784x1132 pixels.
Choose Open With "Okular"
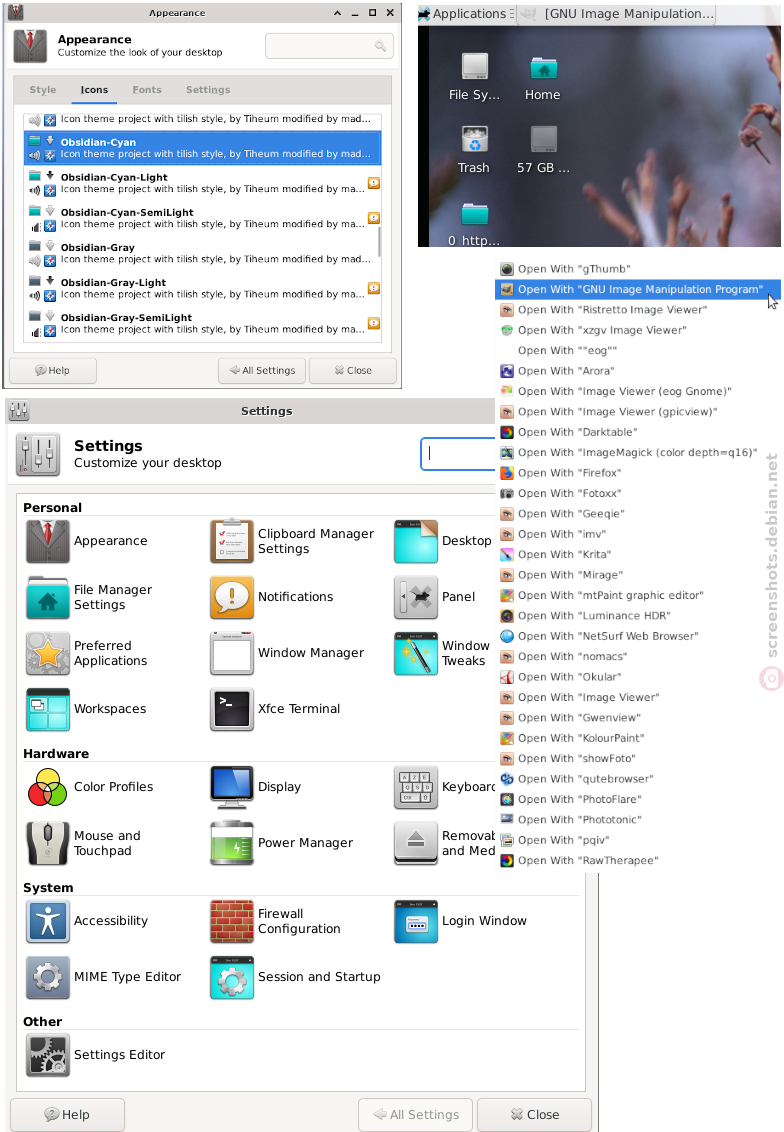(x=637, y=676)
